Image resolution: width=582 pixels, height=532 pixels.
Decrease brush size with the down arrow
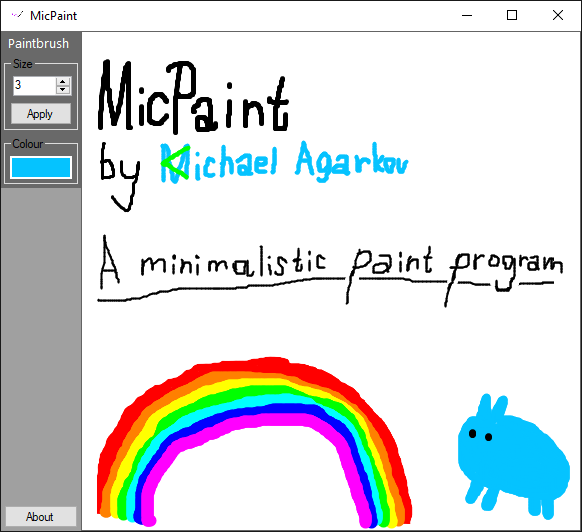63,90
